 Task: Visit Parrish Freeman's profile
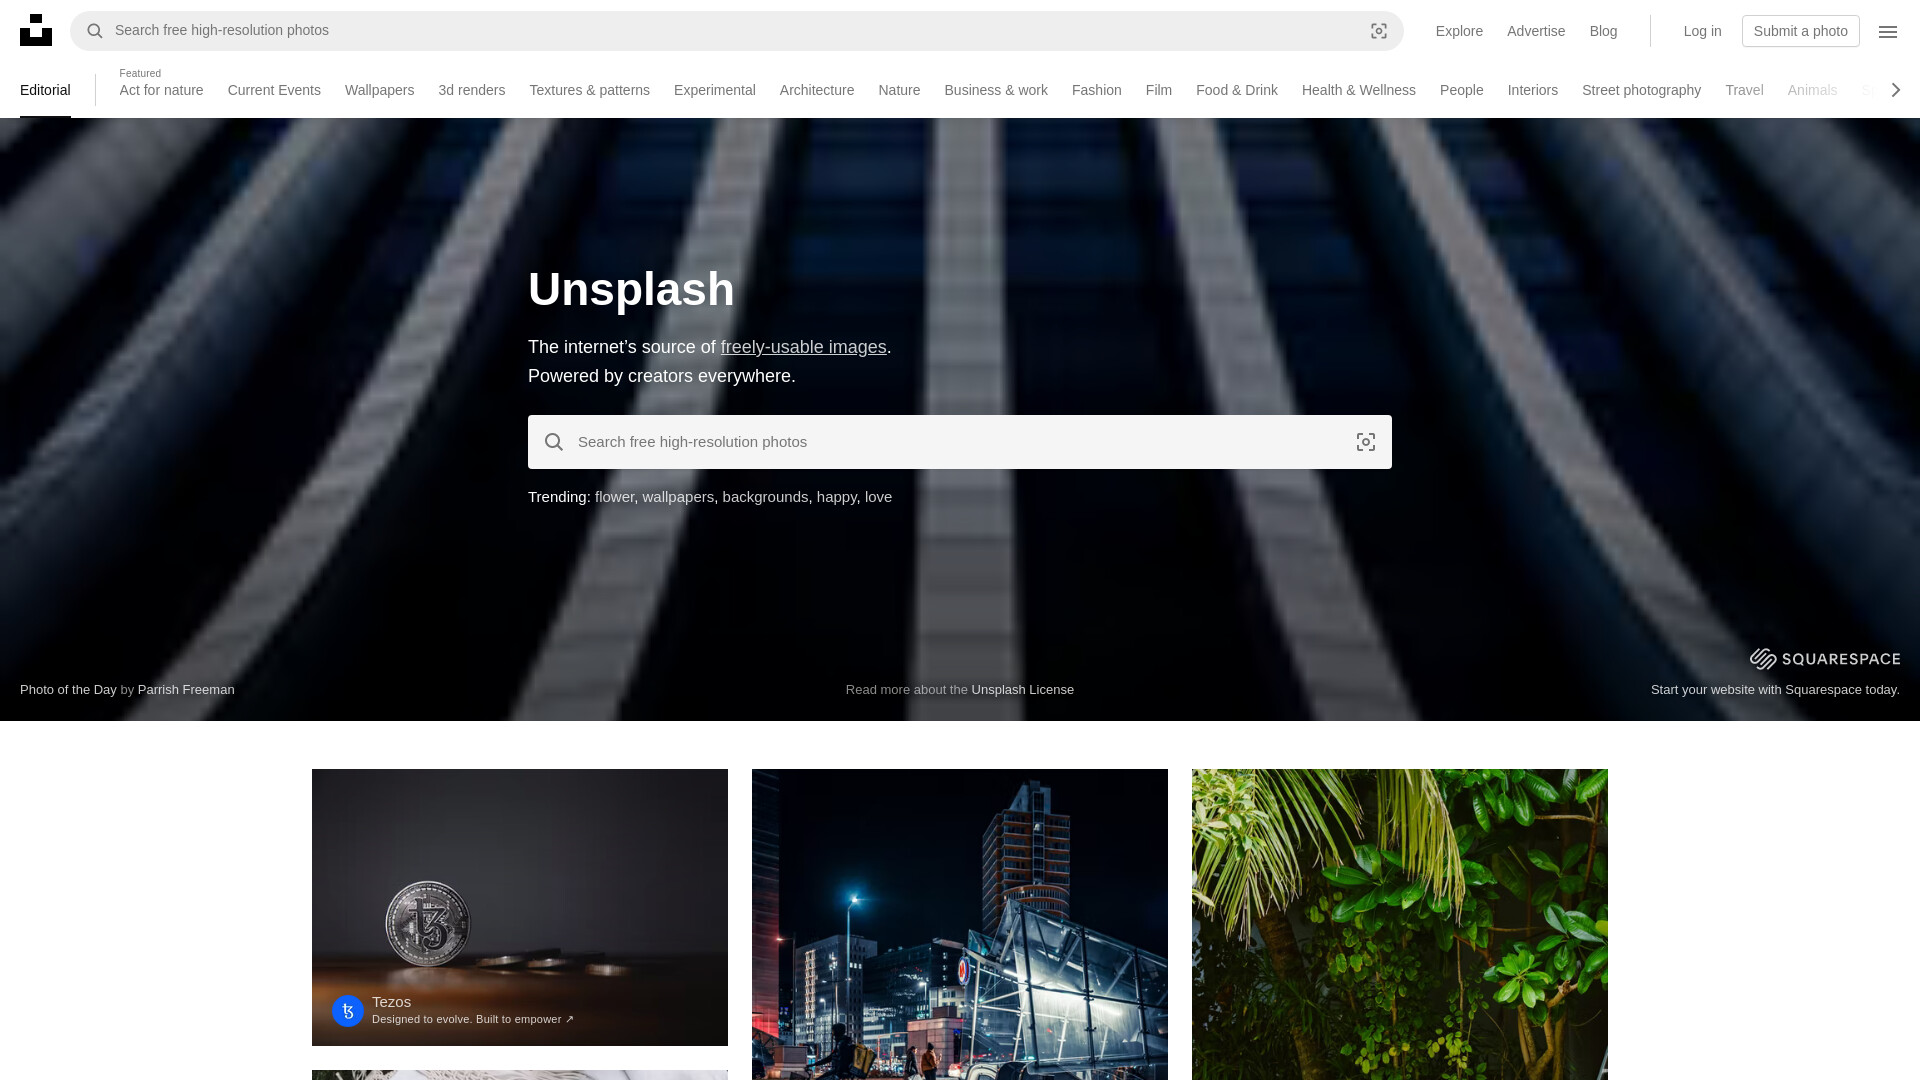click(186, 690)
